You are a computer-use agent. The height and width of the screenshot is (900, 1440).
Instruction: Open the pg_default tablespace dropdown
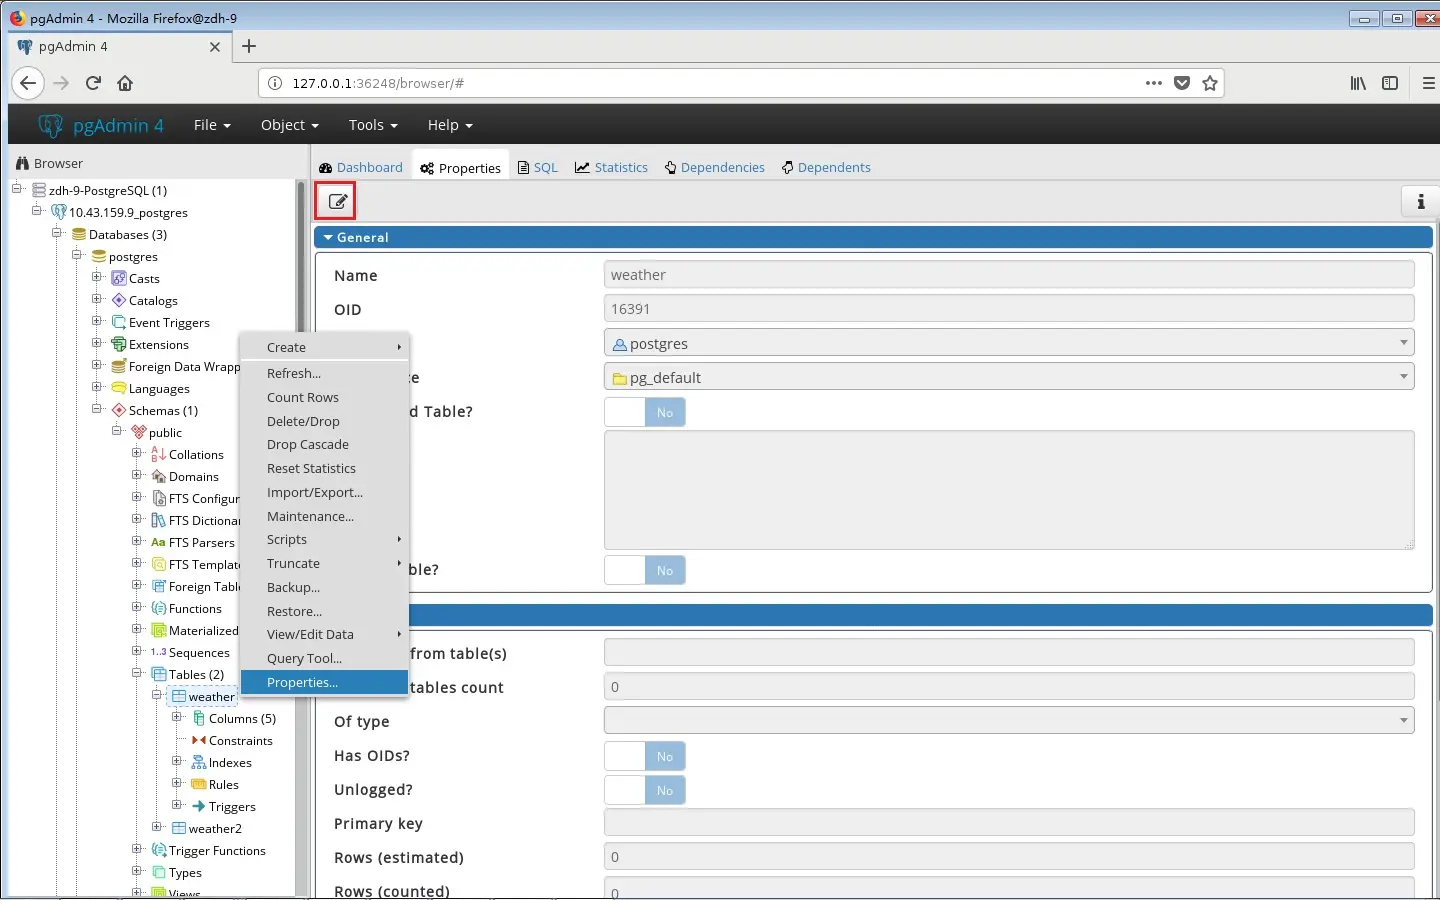pyautogui.click(x=1009, y=377)
